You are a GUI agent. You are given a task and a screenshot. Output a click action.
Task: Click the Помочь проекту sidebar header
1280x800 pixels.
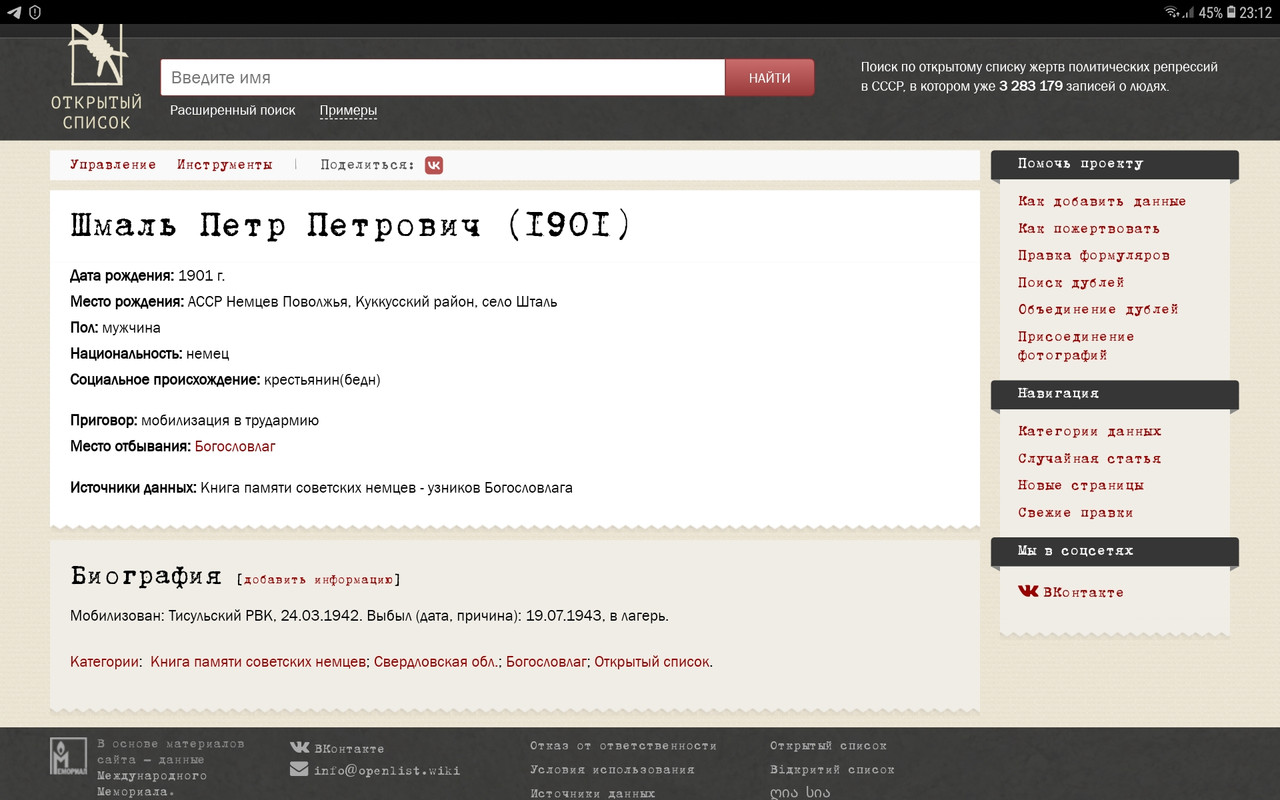tap(1115, 164)
